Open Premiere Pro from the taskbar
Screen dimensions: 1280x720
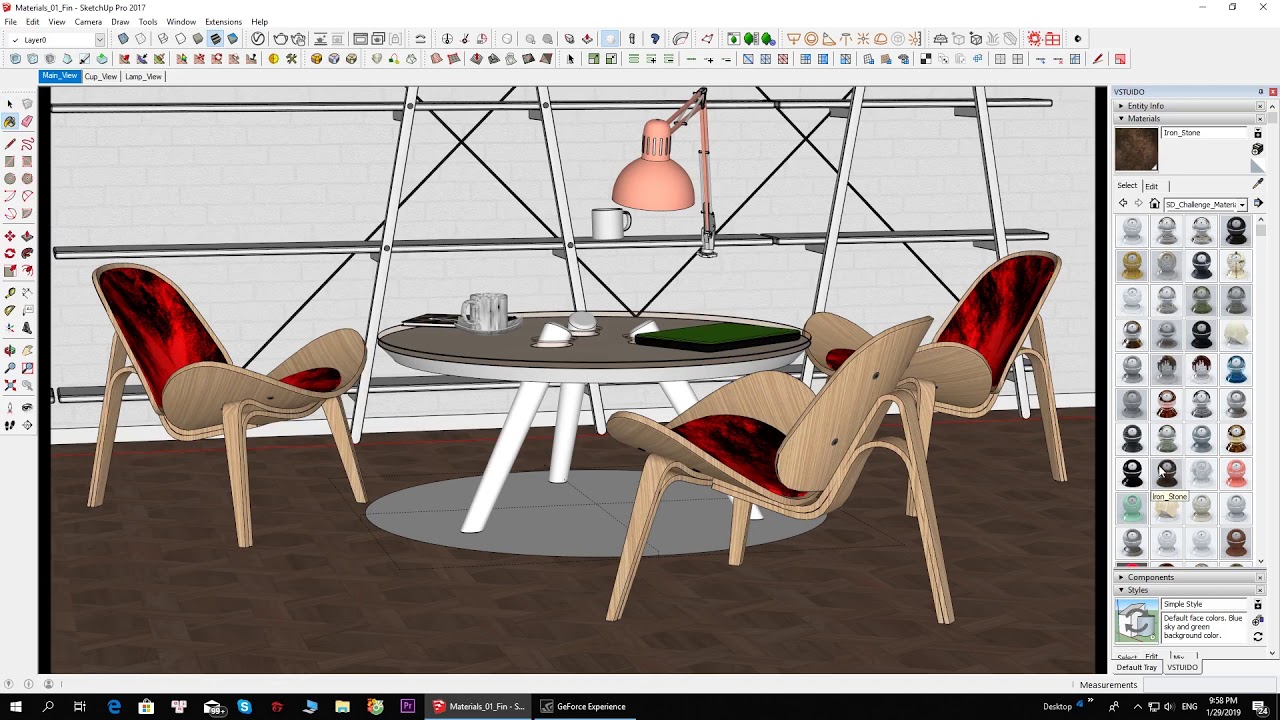pos(407,706)
